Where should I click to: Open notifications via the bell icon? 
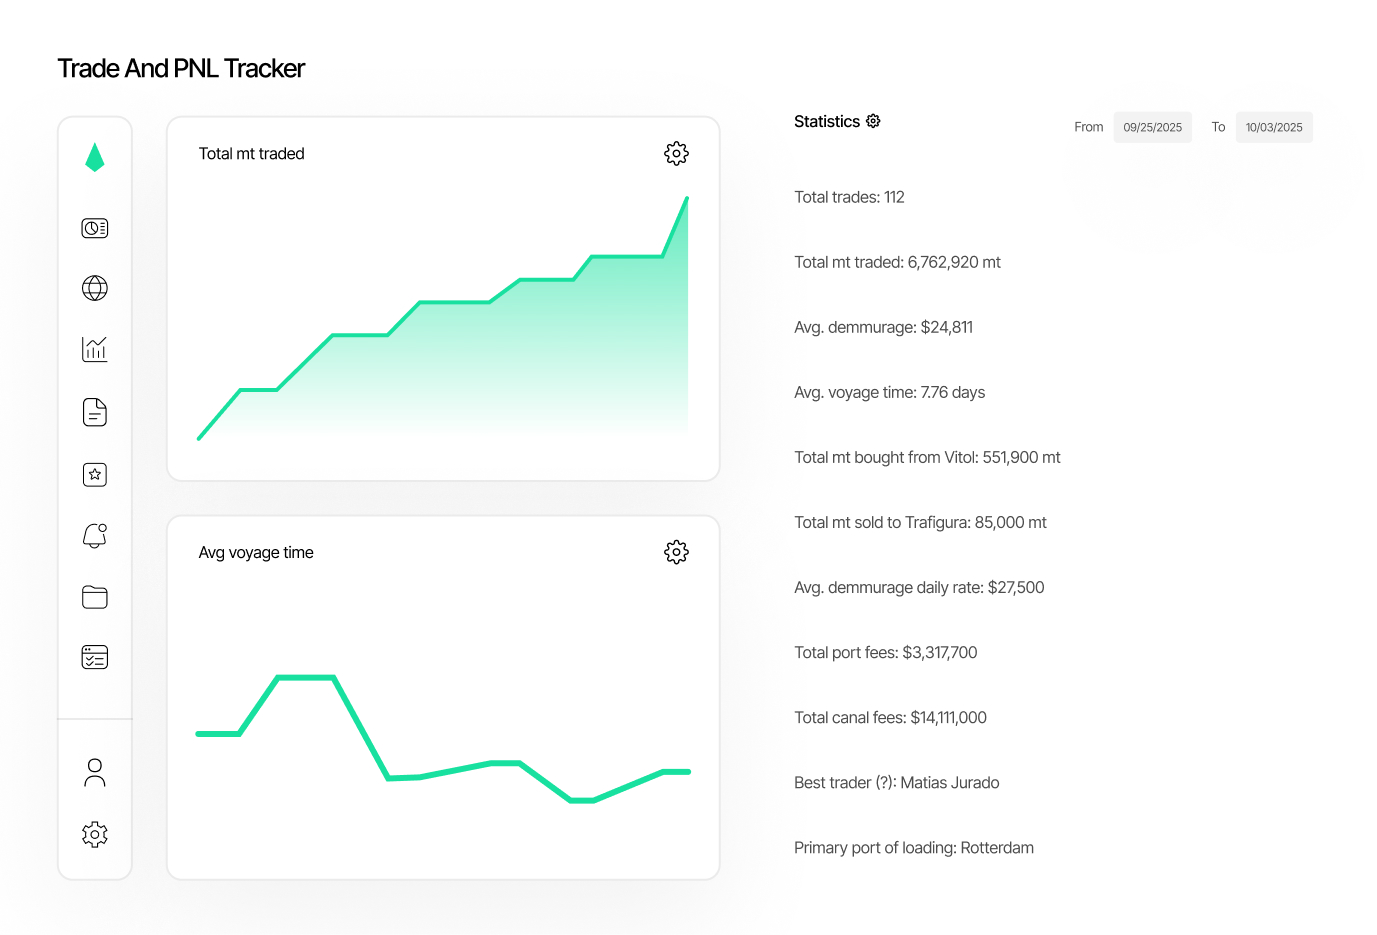pos(94,535)
